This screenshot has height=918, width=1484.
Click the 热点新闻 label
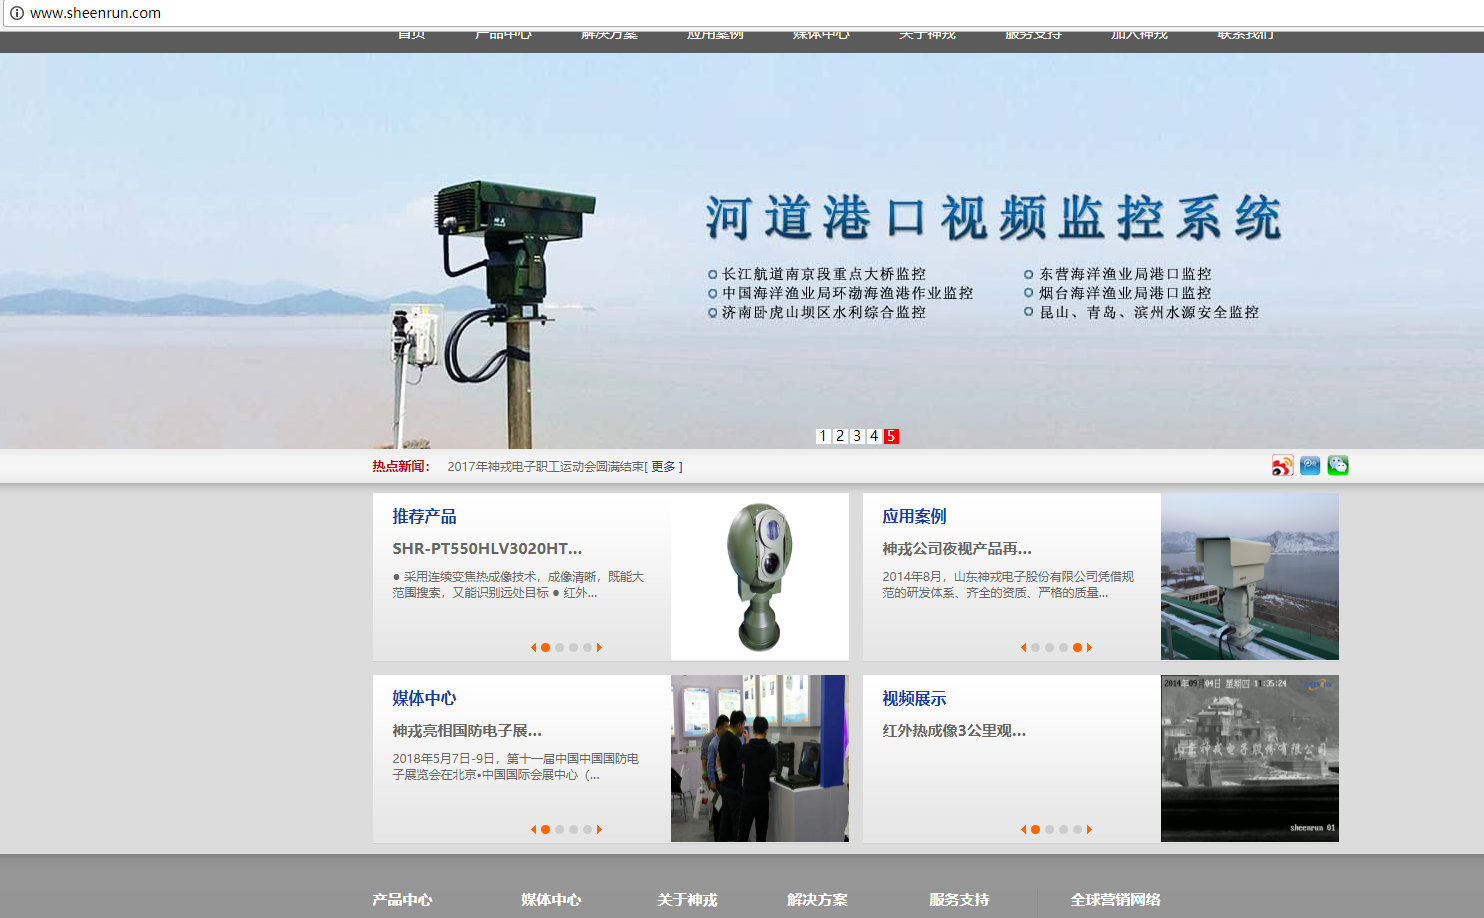tap(401, 467)
